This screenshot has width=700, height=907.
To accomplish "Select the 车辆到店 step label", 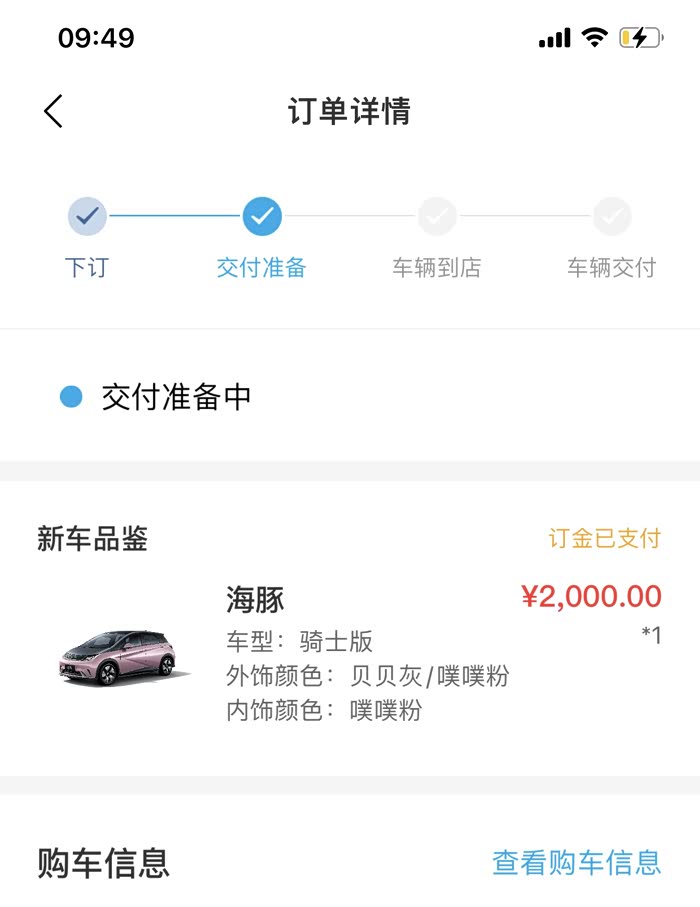I will (x=437, y=268).
